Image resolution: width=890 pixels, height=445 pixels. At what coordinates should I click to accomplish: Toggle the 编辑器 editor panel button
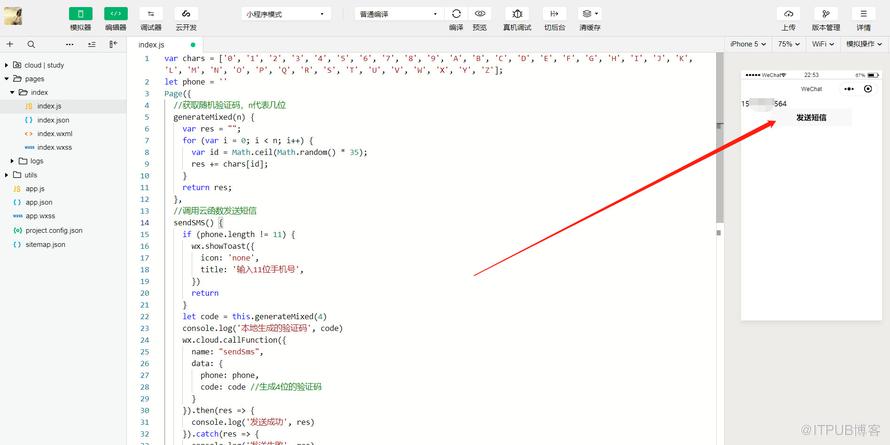click(x=116, y=14)
